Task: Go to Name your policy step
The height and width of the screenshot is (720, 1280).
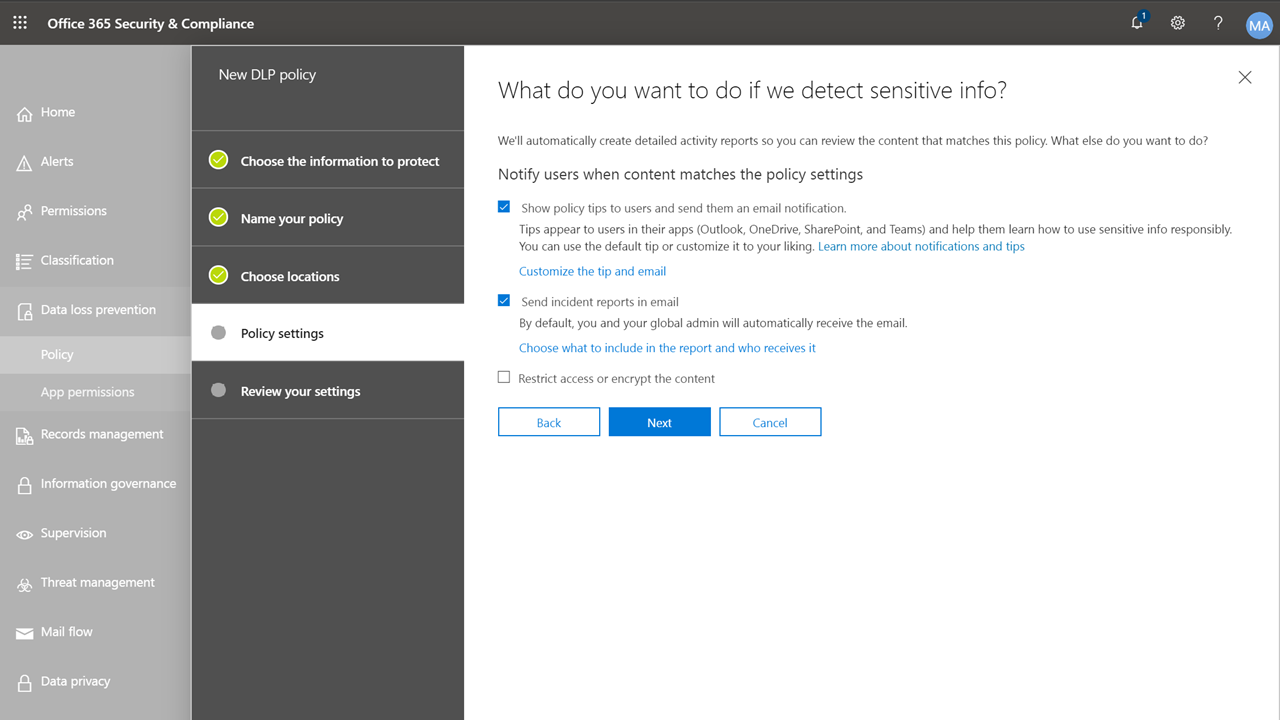Action: (x=328, y=218)
